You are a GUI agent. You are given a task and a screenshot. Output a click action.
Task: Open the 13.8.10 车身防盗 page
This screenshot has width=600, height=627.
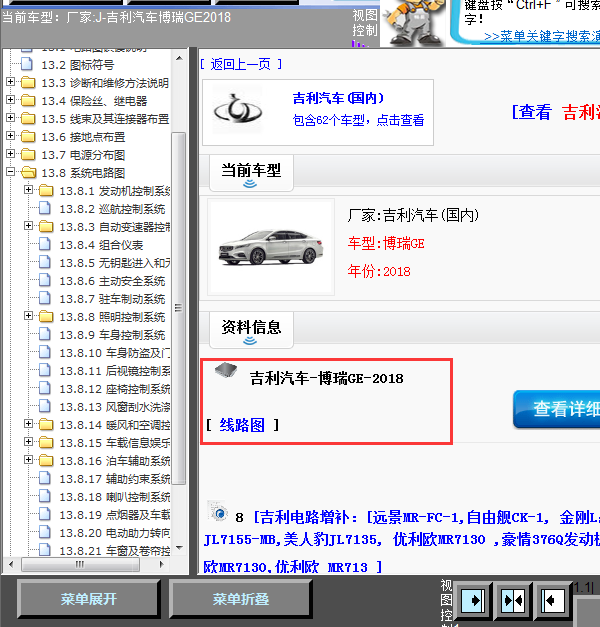click(x=115, y=353)
